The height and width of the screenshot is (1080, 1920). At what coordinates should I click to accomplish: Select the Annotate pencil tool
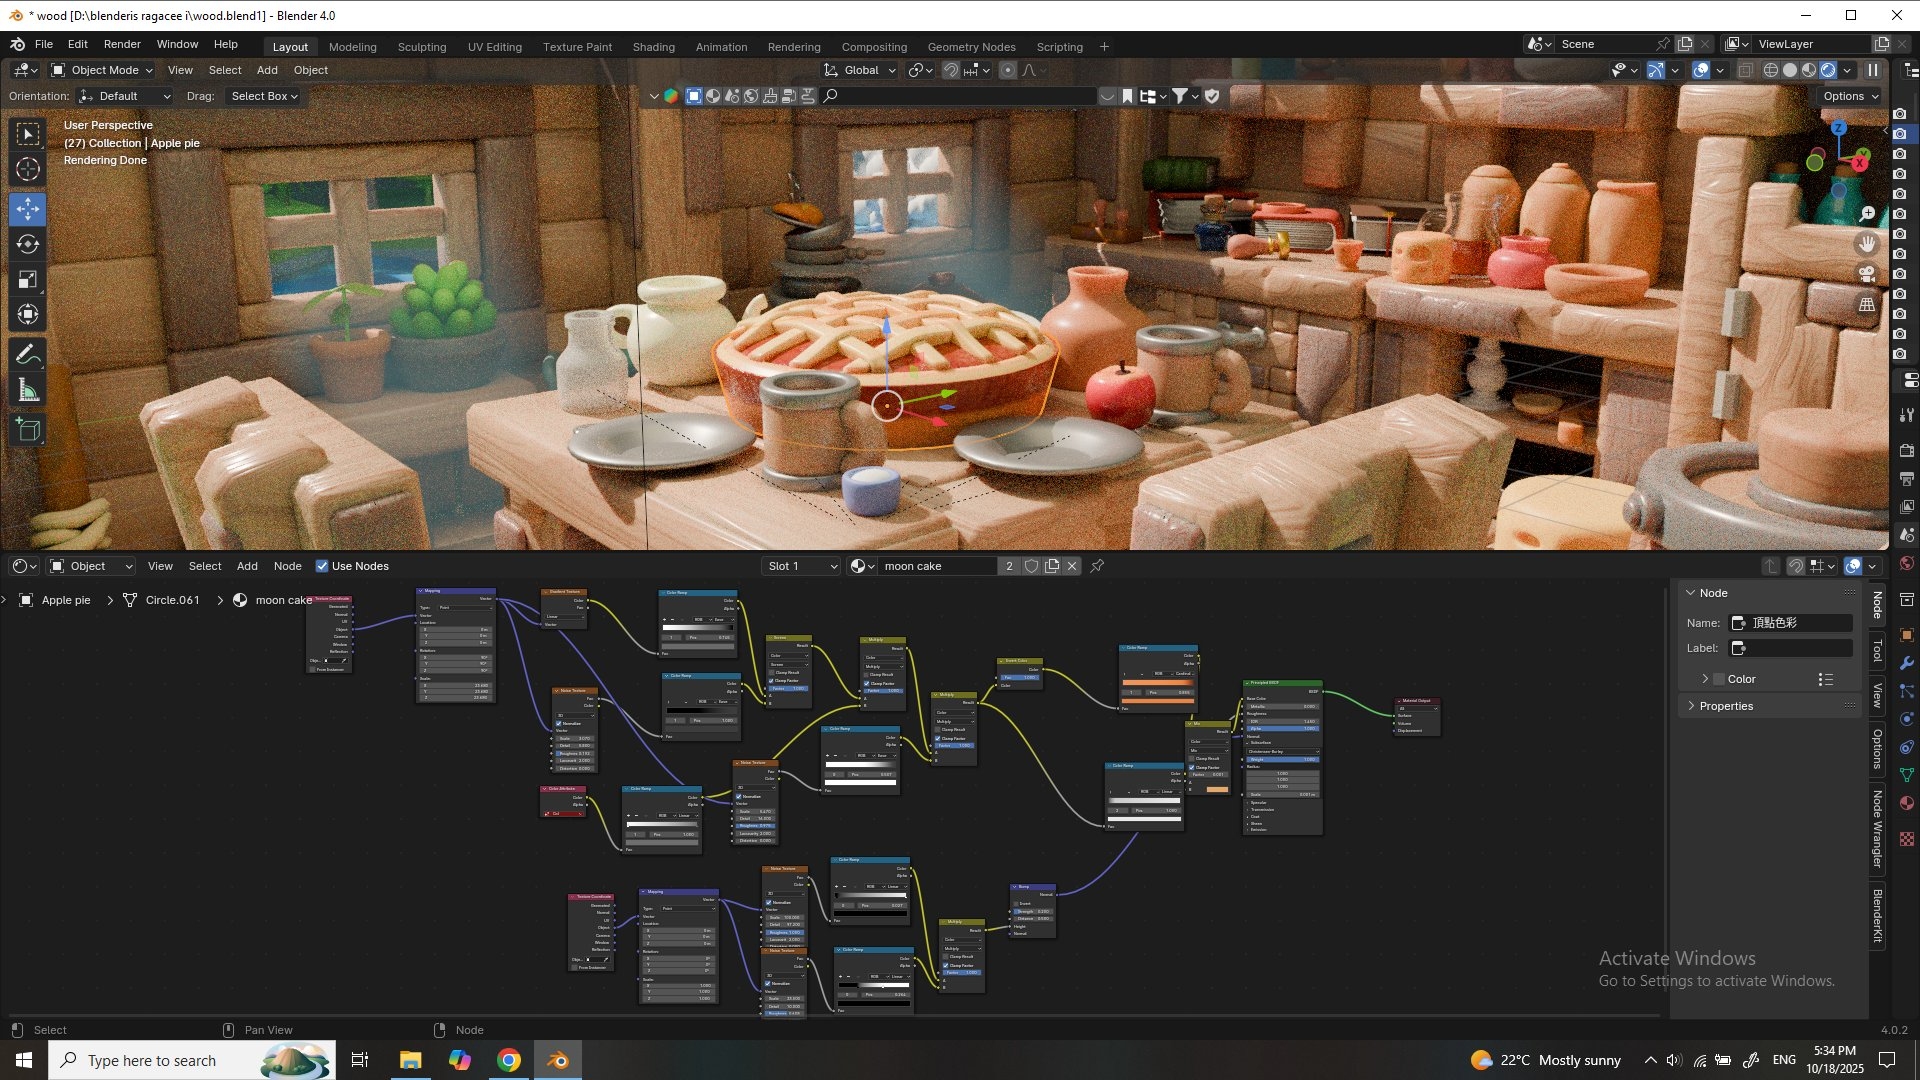[x=28, y=355]
